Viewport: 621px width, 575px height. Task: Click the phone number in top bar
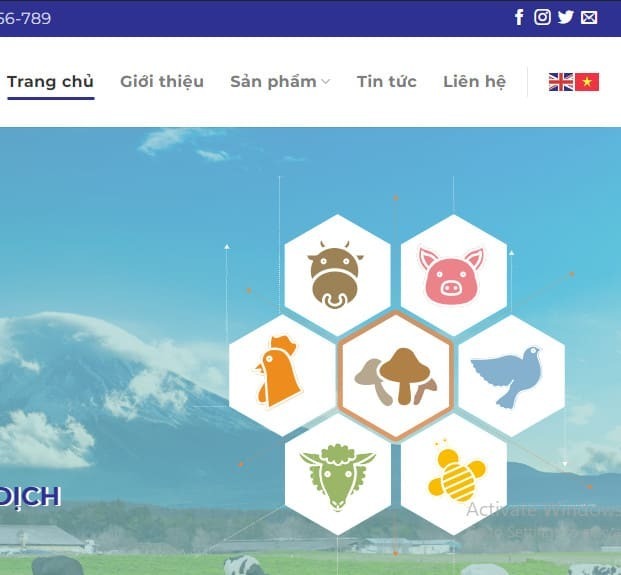(25, 18)
